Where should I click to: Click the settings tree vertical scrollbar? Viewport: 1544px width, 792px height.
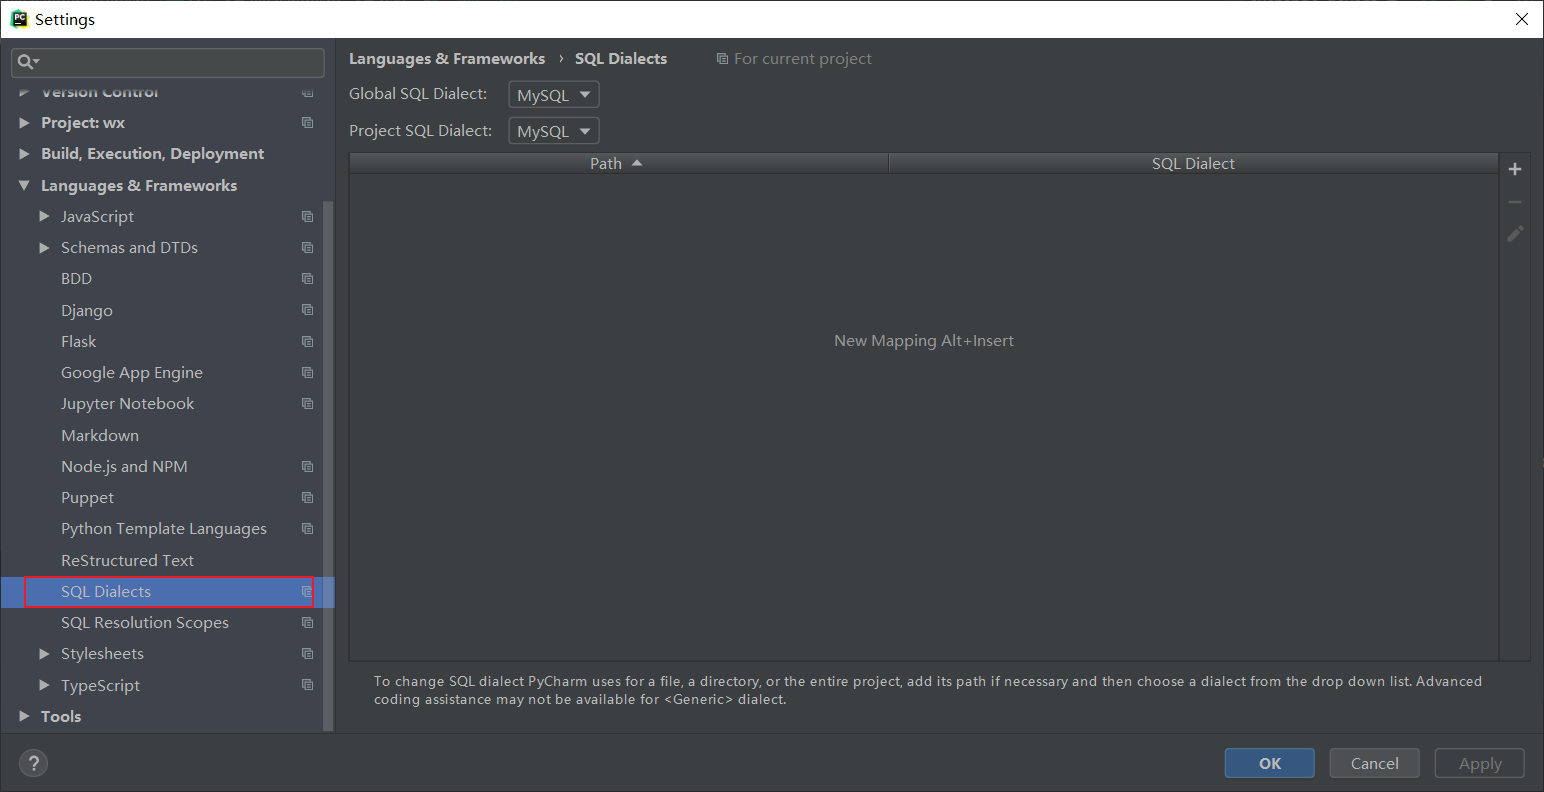(329, 465)
